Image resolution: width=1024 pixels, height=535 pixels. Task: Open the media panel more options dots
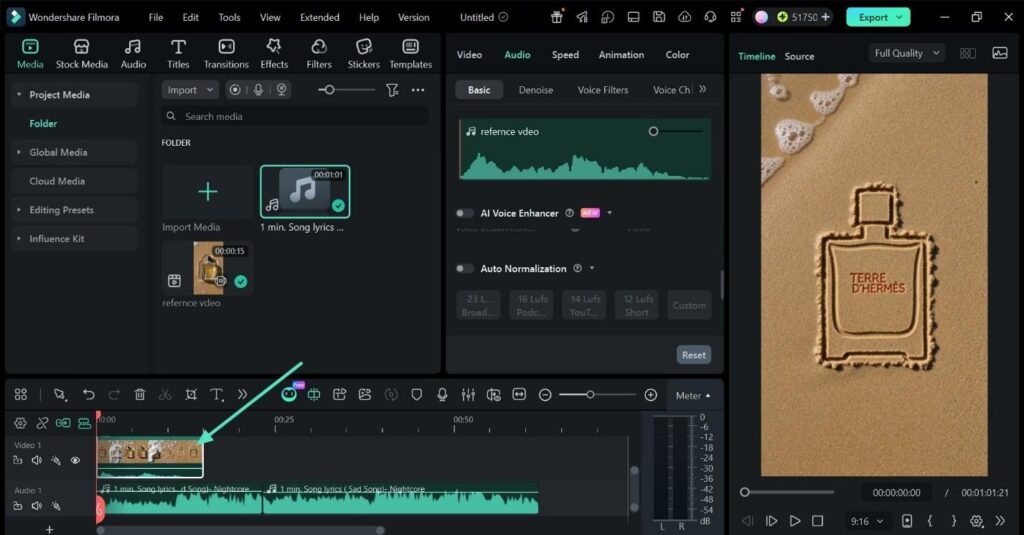pos(418,90)
